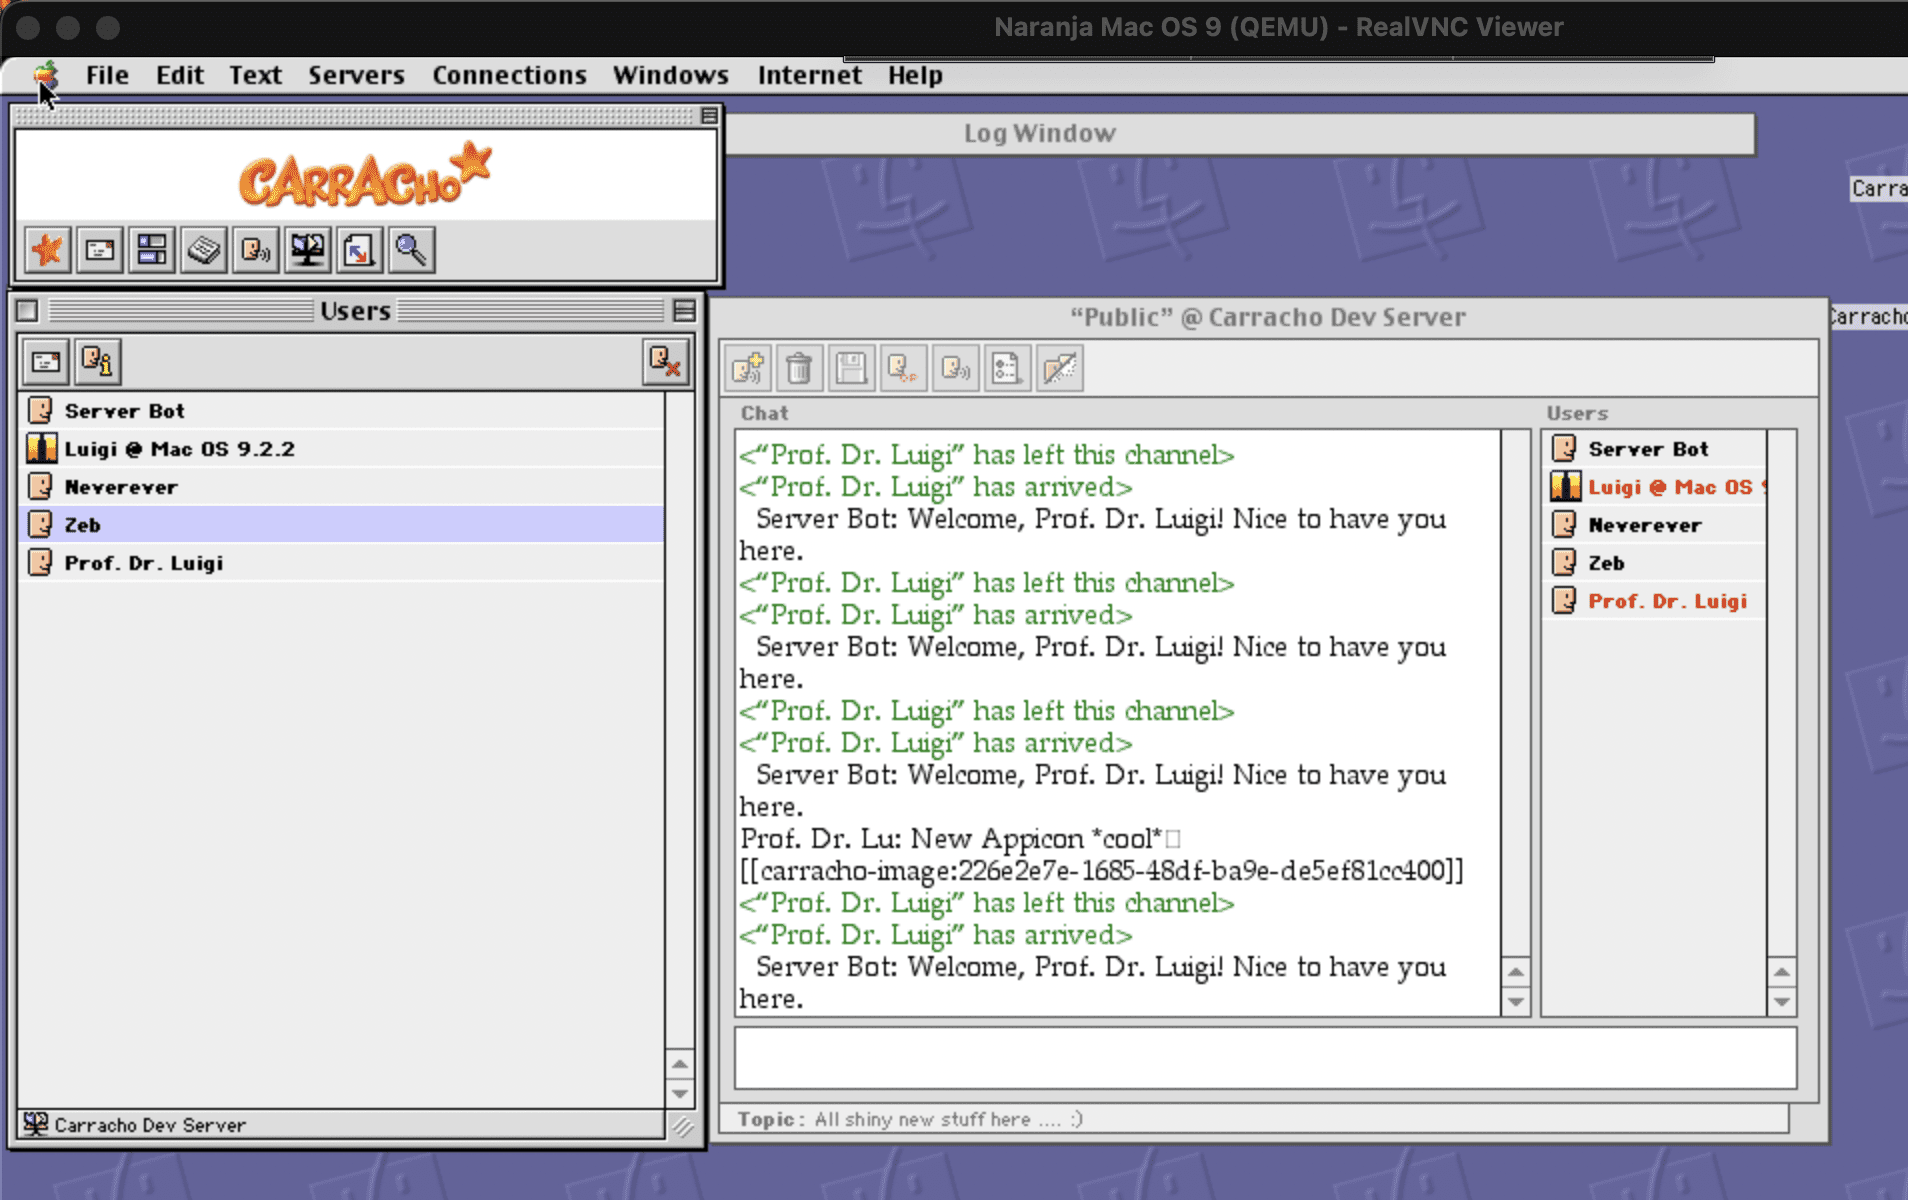This screenshot has height=1200, width=1908.
Task: Select Luigi @ Mac OS 9.2.2 in Users window
Action: point(342,448)
